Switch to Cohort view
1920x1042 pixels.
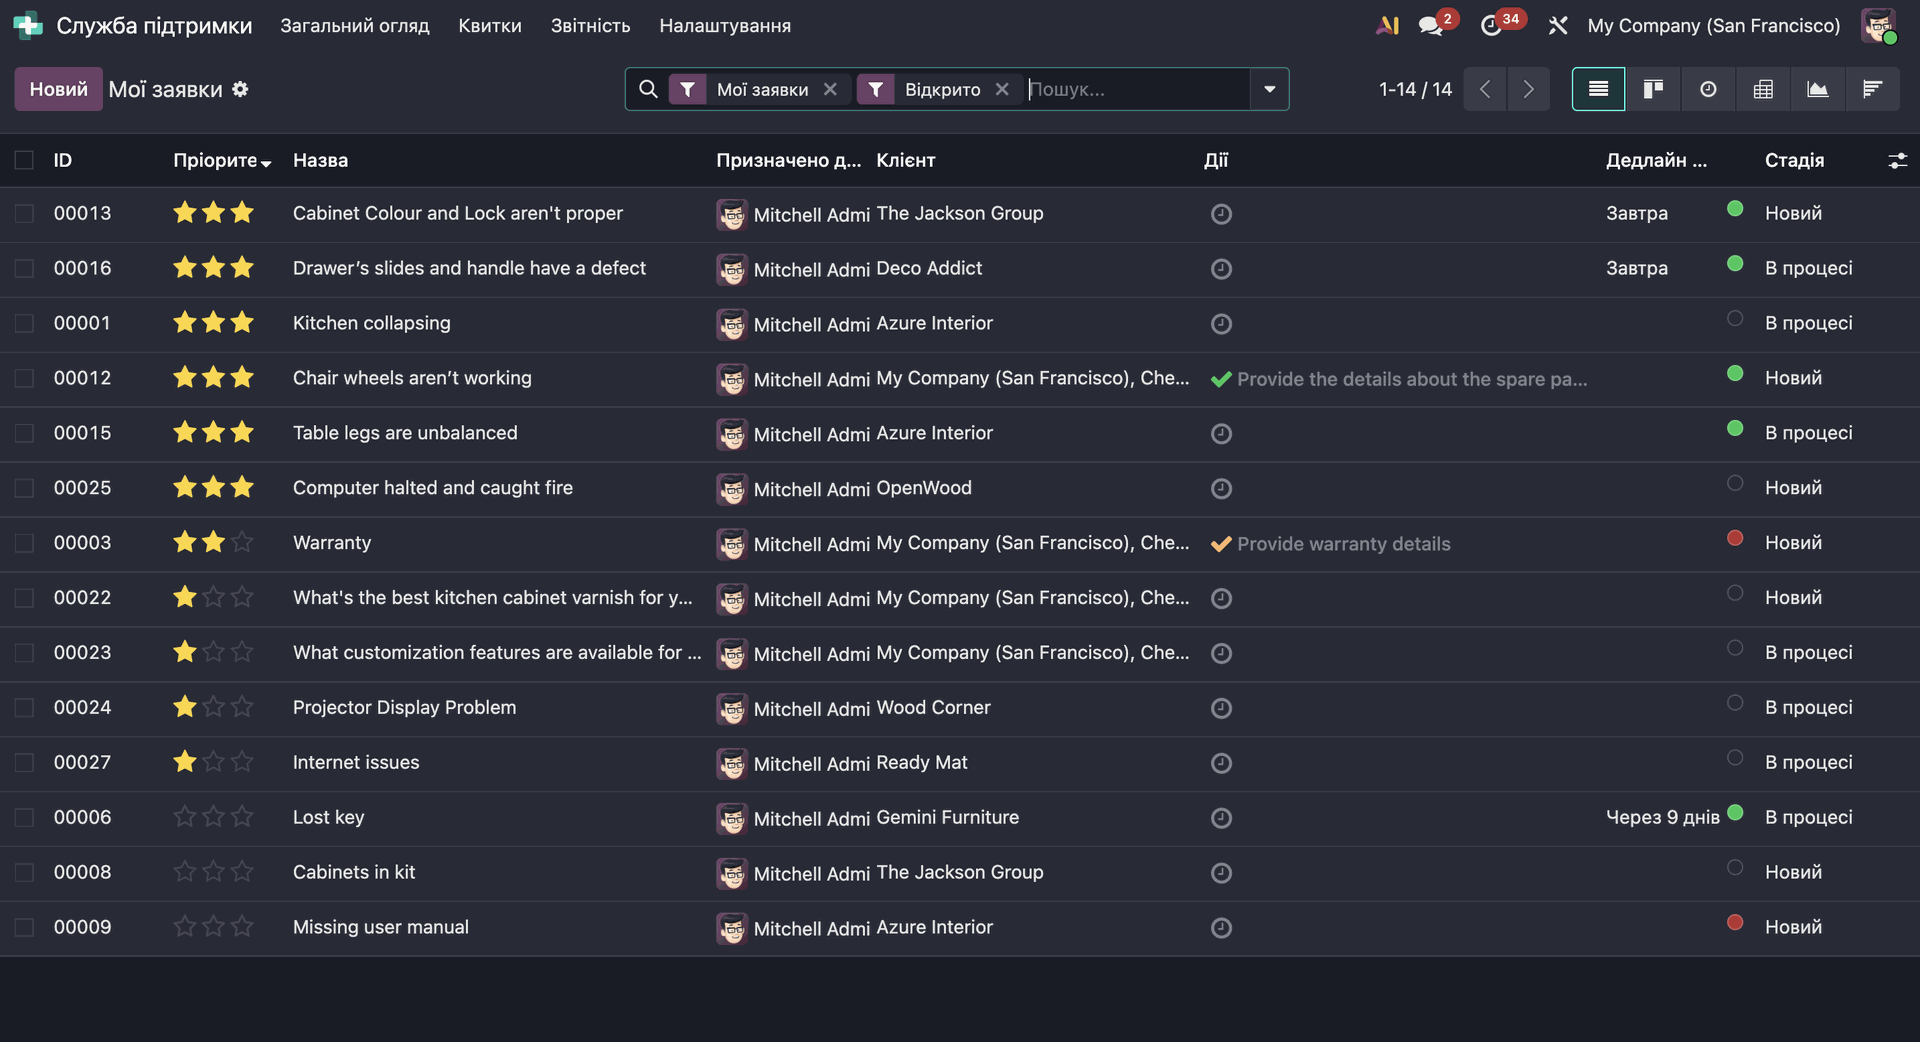pyautogui.click(x=1872, y=89)
